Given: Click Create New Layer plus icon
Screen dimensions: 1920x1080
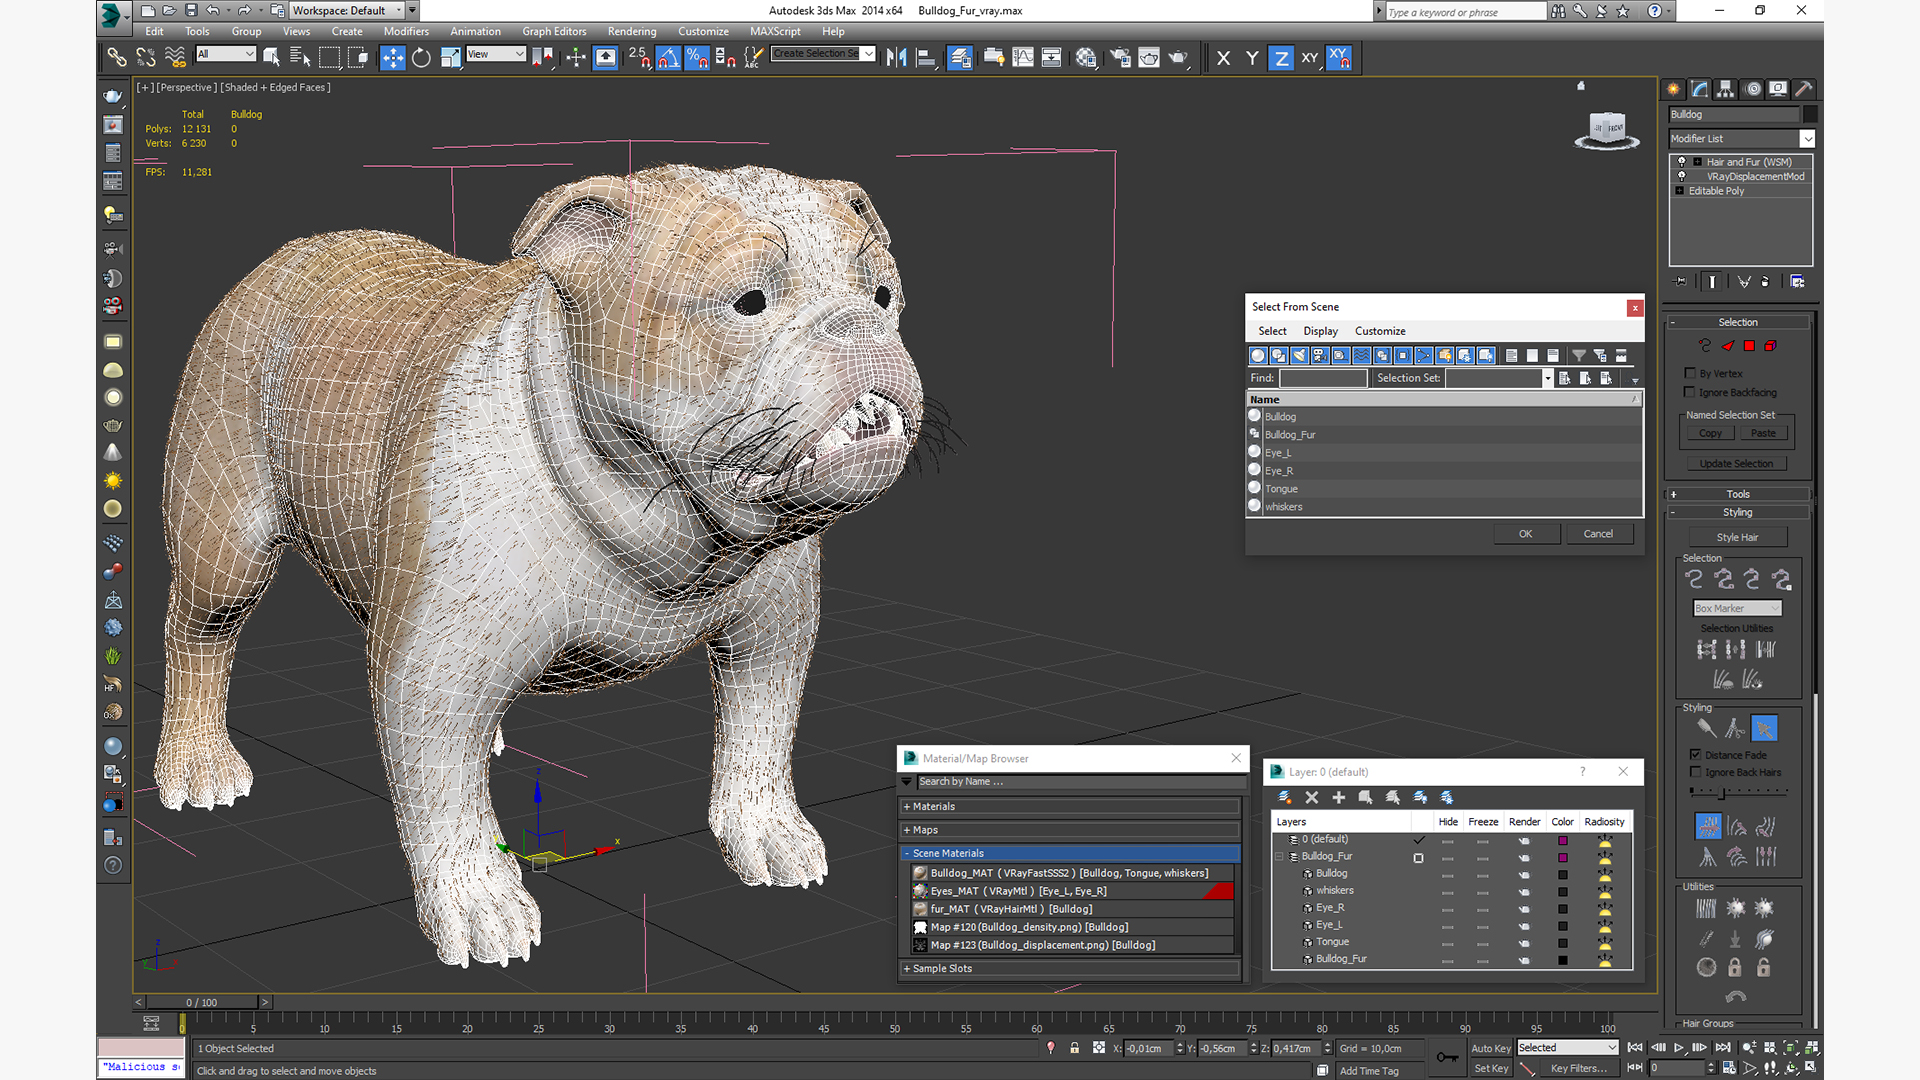Looking at the screenshot, I should 1338,797.
